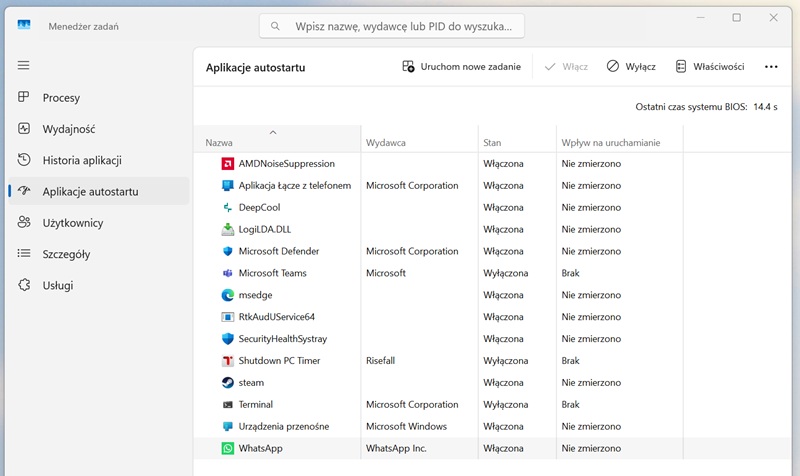Image resolution: width=800 pixels, height=476 pixels.
Task: Click the WhatsApp app icon in list
Action: coord(228,449)
